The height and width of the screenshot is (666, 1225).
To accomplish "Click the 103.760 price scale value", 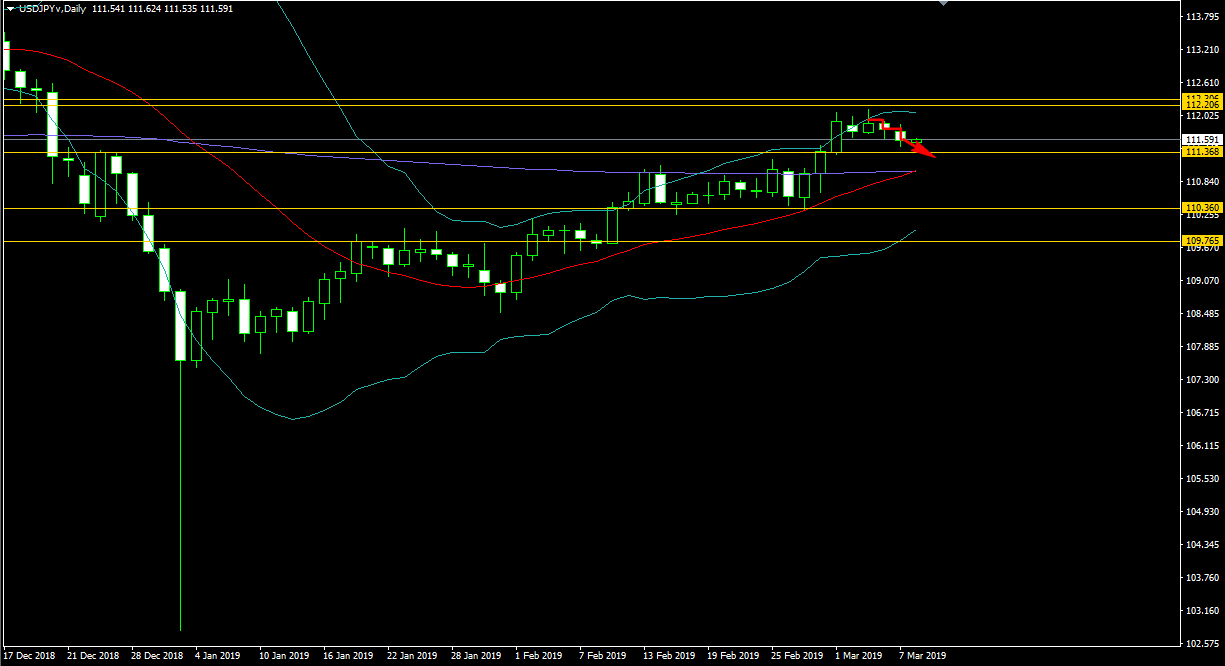I will (1201, 578).
